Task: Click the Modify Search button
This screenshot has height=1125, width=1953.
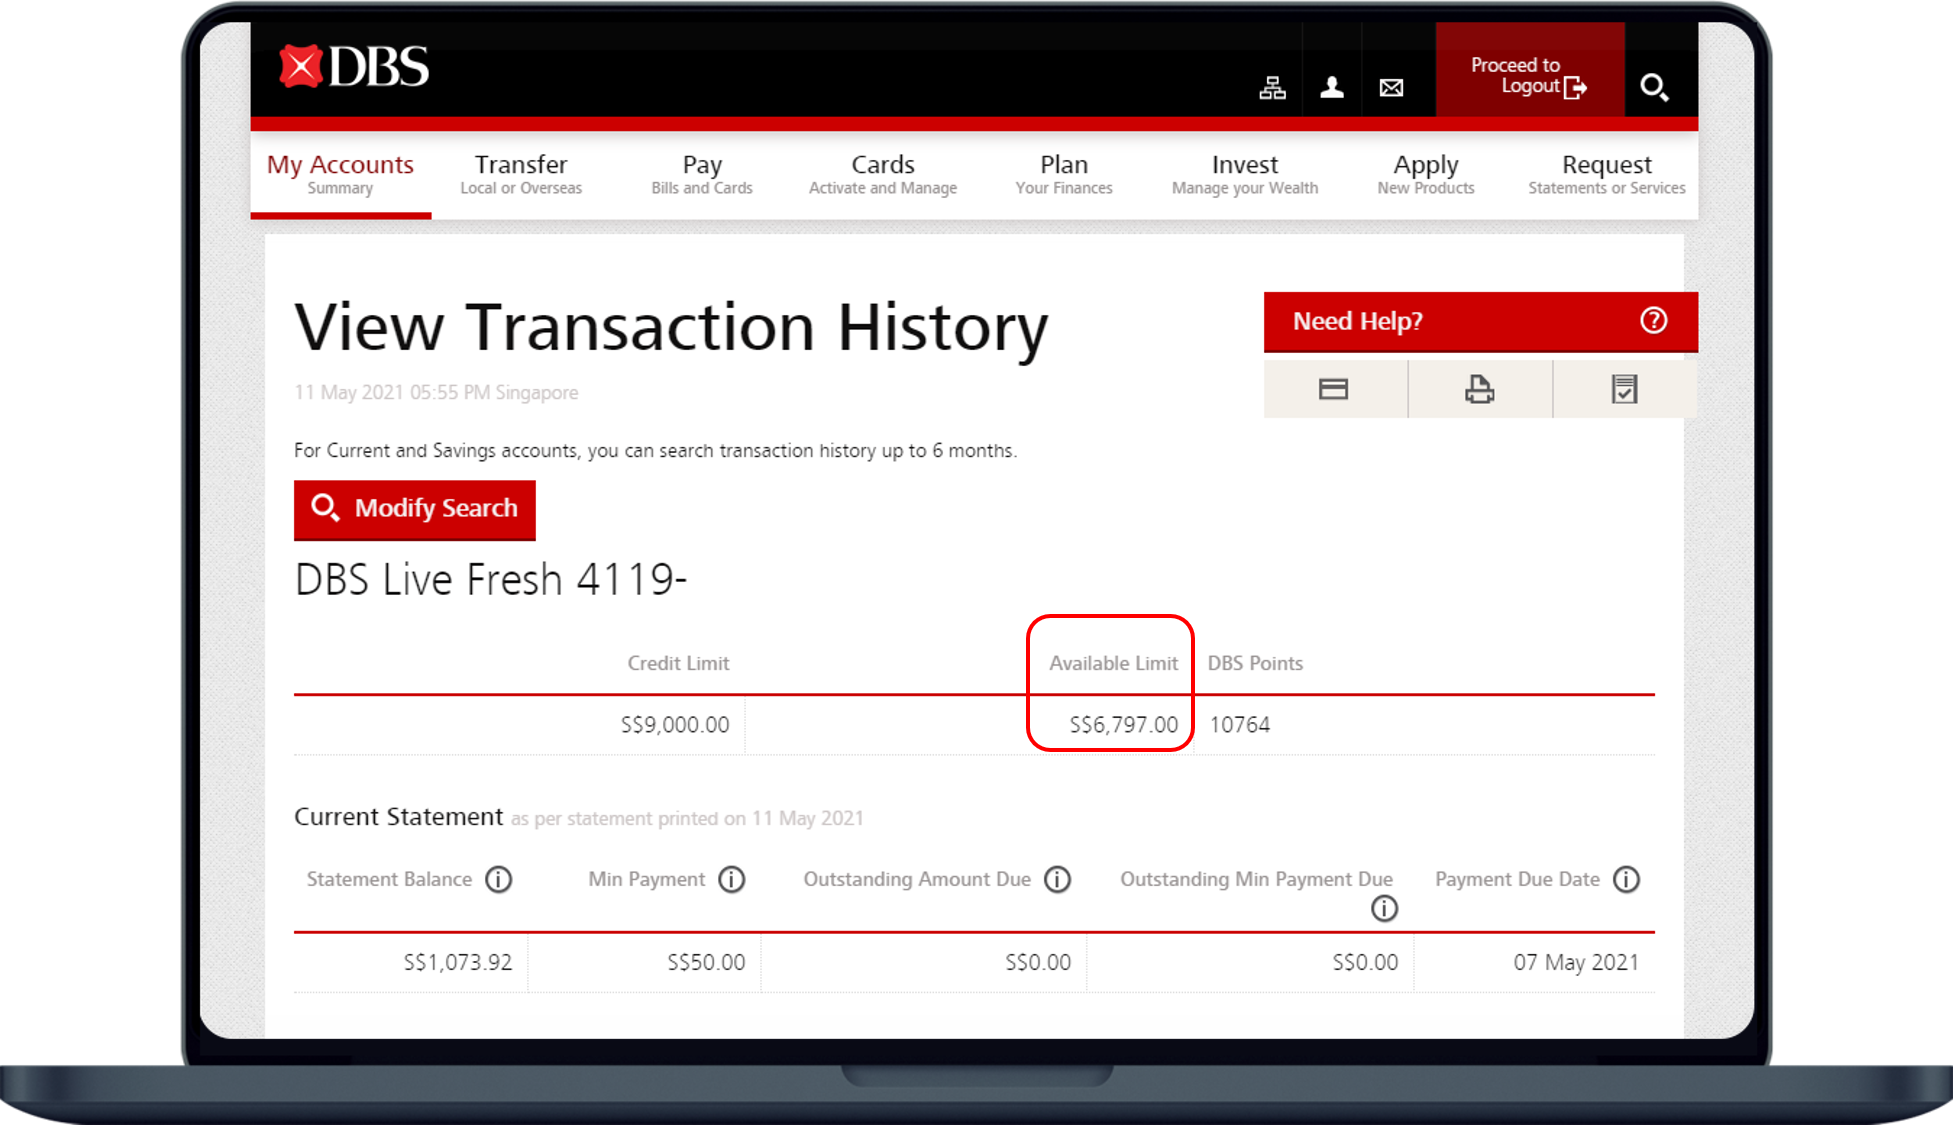Action: point(415,510)
